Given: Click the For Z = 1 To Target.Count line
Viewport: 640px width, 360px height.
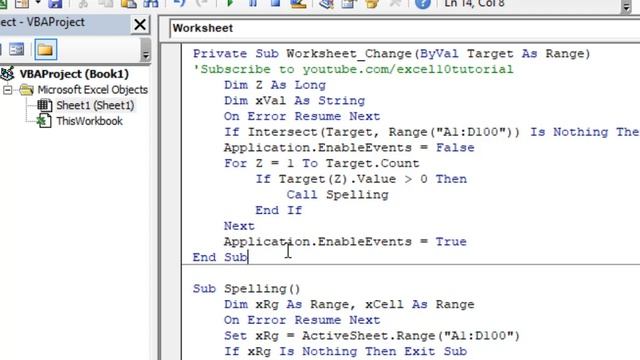Looking at the screenshot, I should point(322,164).
